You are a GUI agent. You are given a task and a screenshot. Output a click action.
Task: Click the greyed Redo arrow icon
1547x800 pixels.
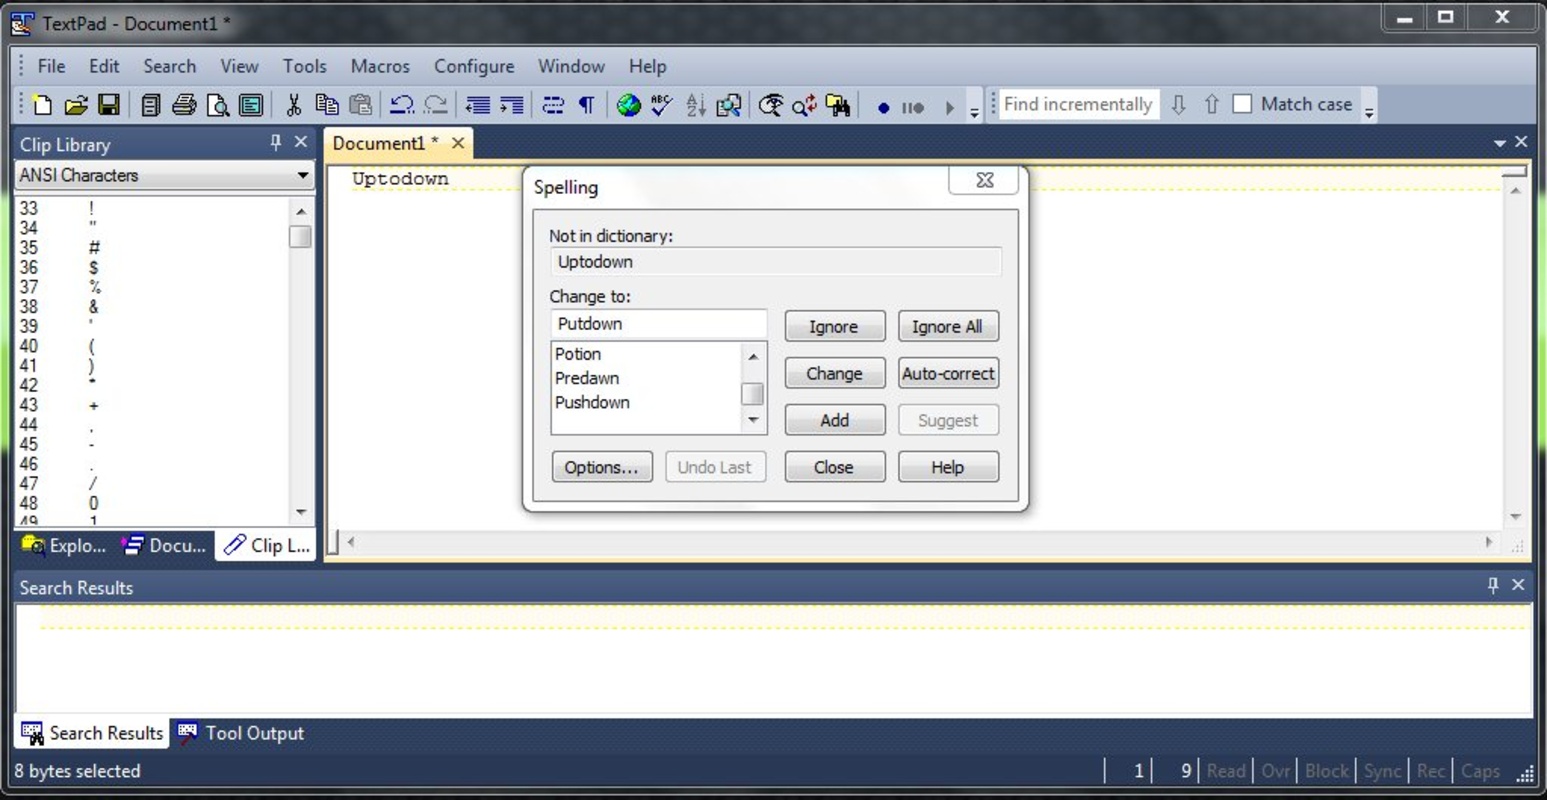[x=435, y=105]
